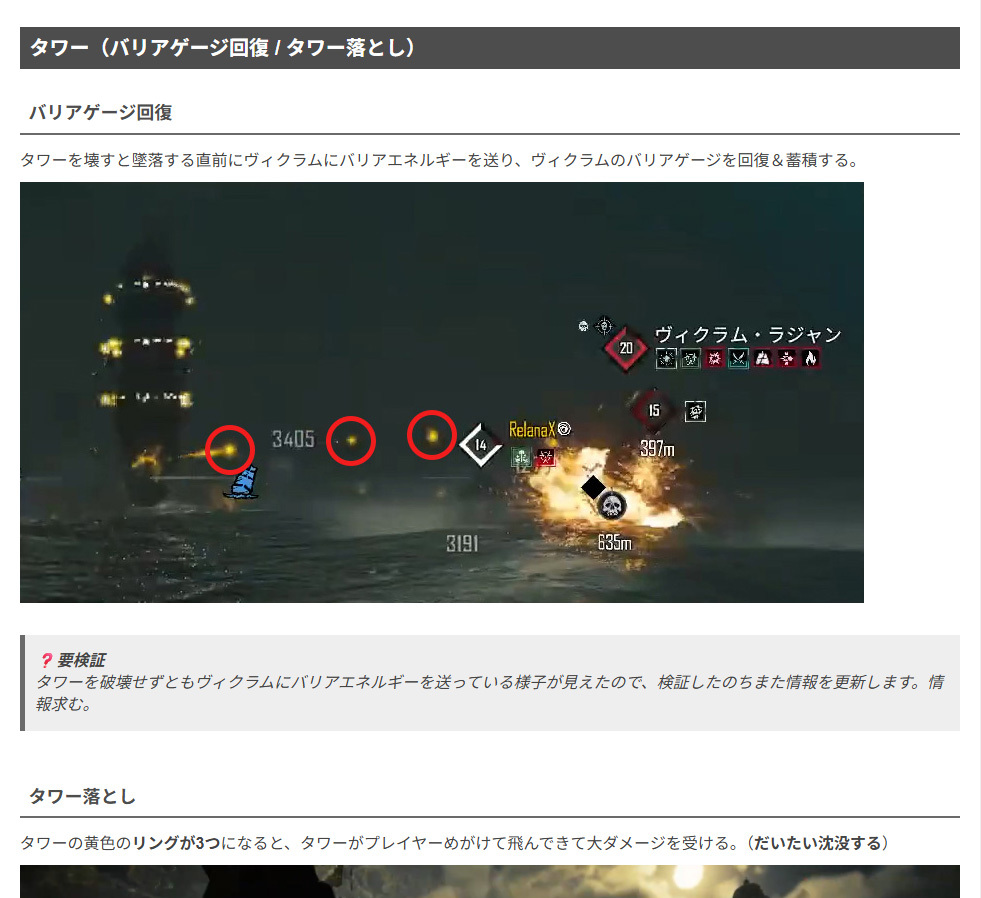Open the barrier energy gameplay screenshot

tap(442, 392)
